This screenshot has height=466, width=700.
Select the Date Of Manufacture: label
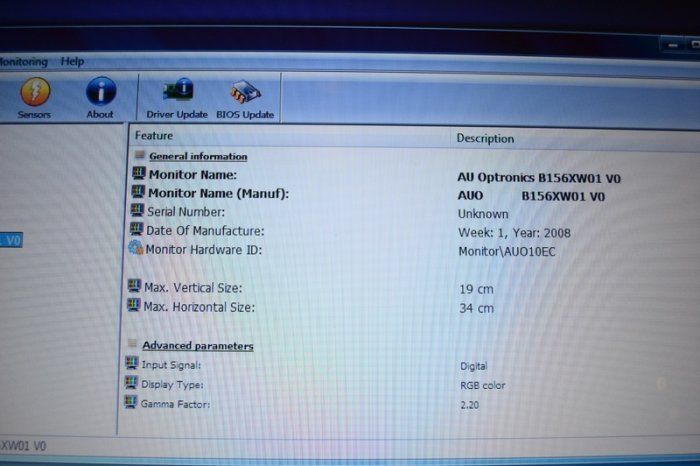(x=205, y=231)
